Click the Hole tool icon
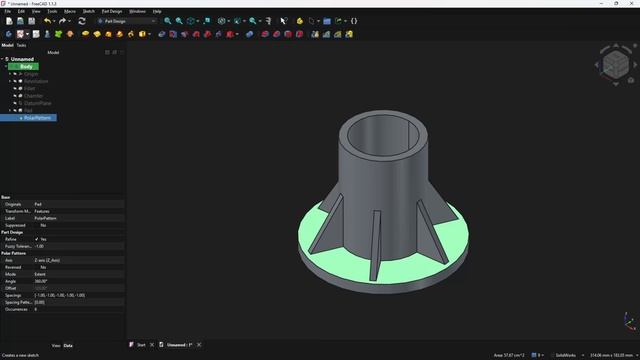 pyautogui.click(x=173, y=34)
